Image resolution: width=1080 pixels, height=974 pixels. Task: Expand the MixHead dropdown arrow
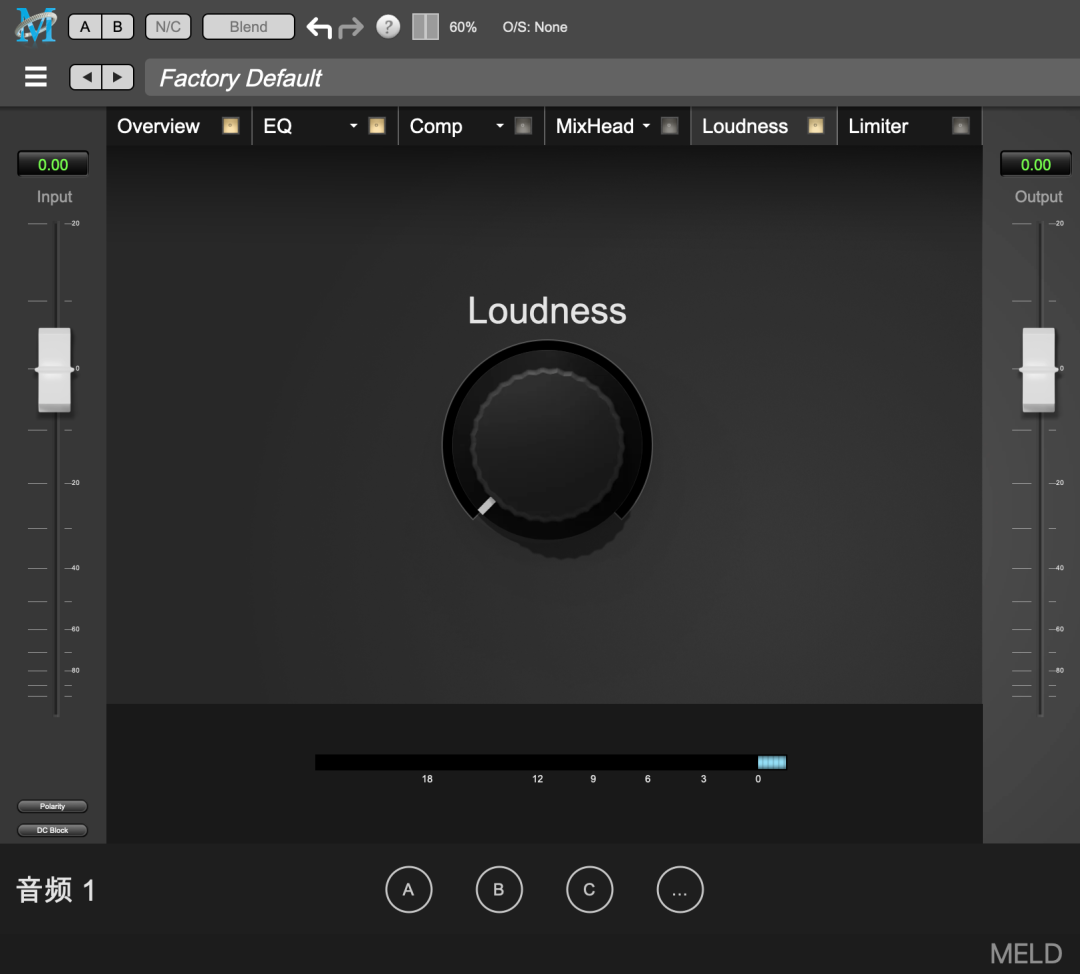(646, 126)
